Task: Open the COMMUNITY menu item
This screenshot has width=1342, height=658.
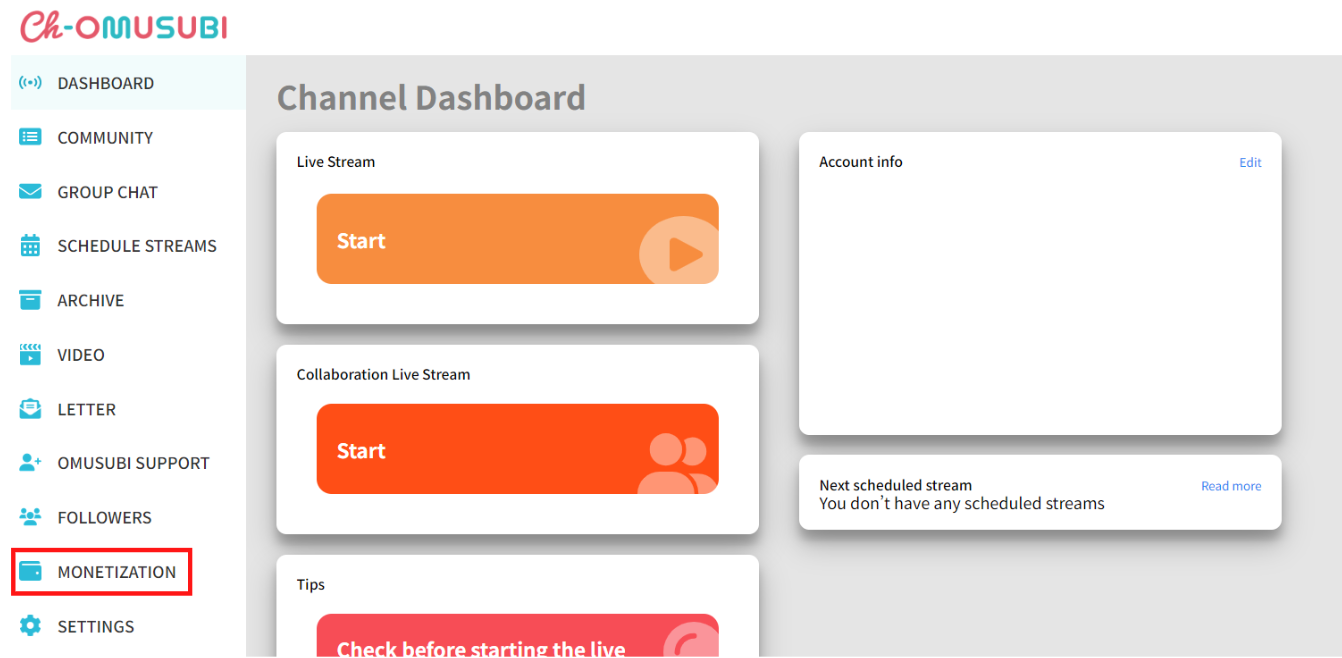Action: pyautogui.click(x=128, y=137)
